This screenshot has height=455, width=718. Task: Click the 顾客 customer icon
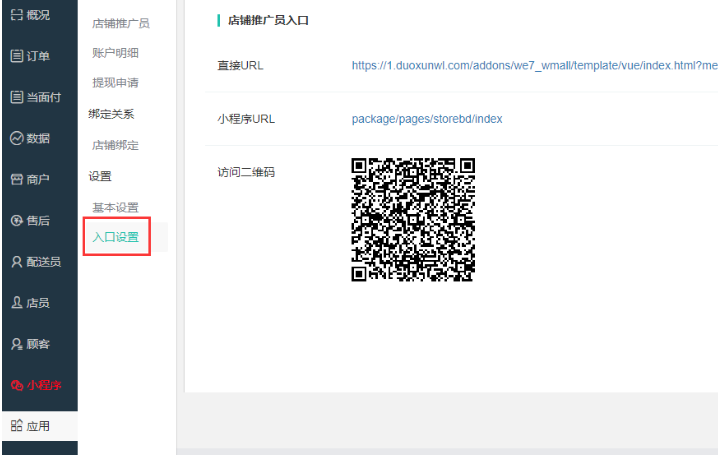(x=16, y=344)
